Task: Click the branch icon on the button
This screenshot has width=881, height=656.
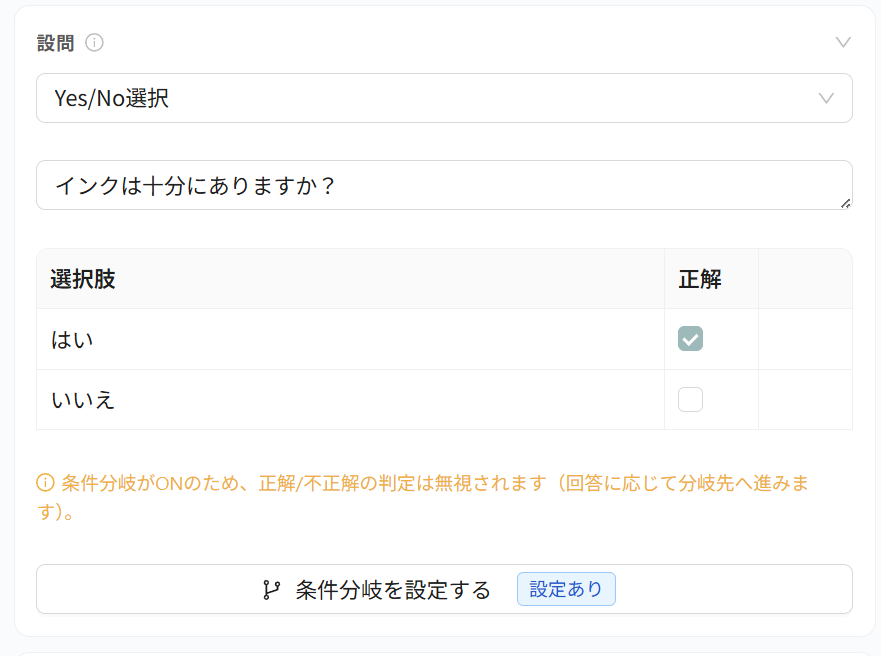Action: 271,590
